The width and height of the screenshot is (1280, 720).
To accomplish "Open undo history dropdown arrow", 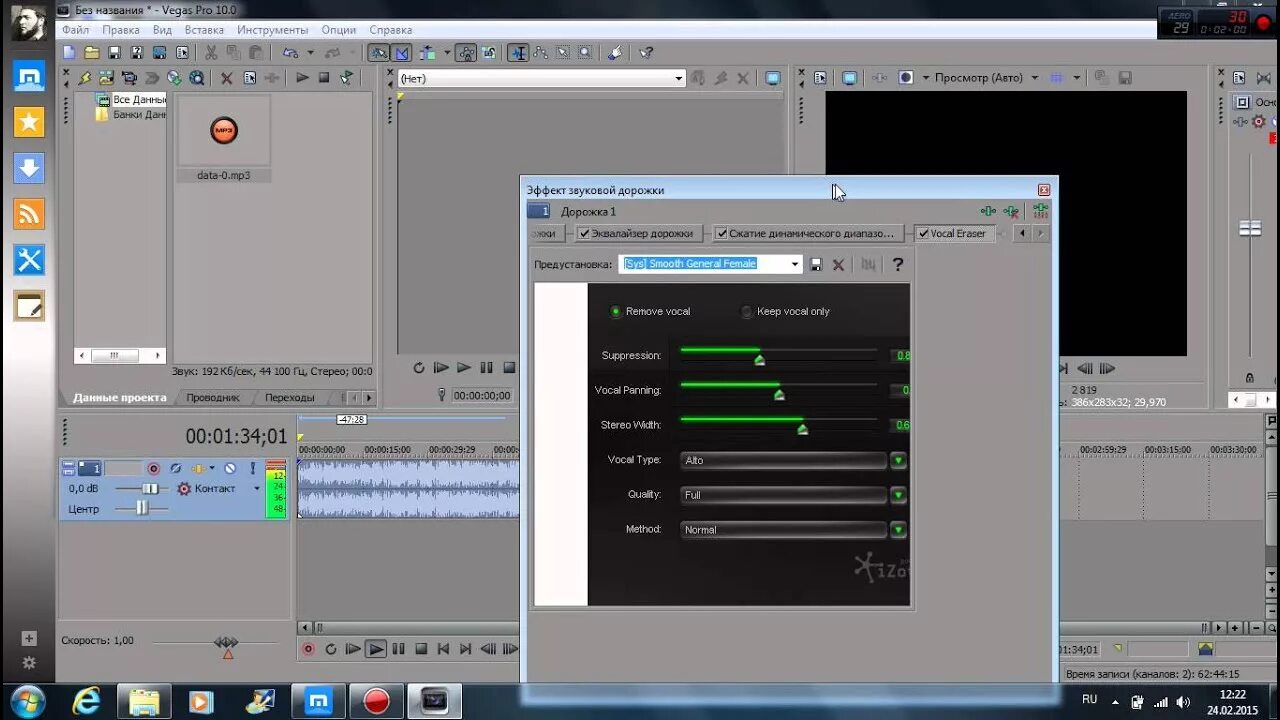I will coord(309,53).
